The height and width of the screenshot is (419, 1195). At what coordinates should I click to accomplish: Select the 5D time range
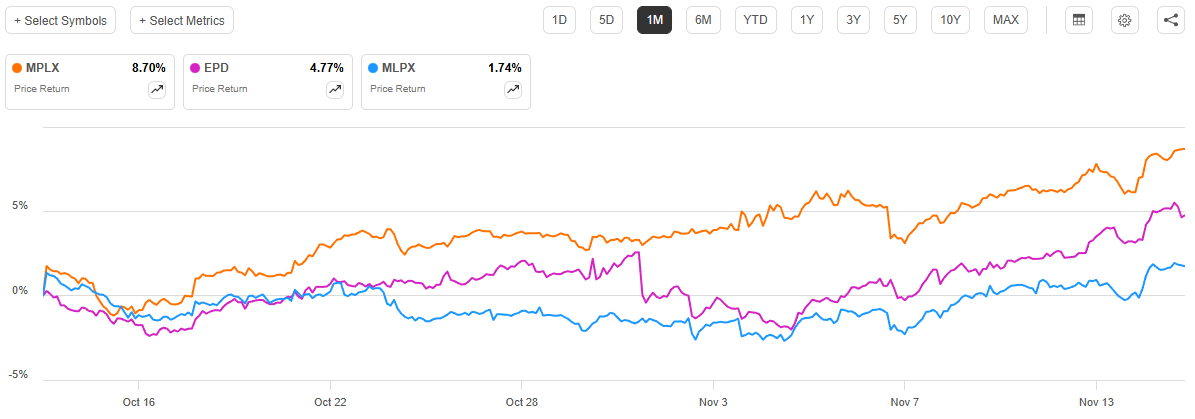[x=606, y=20]
